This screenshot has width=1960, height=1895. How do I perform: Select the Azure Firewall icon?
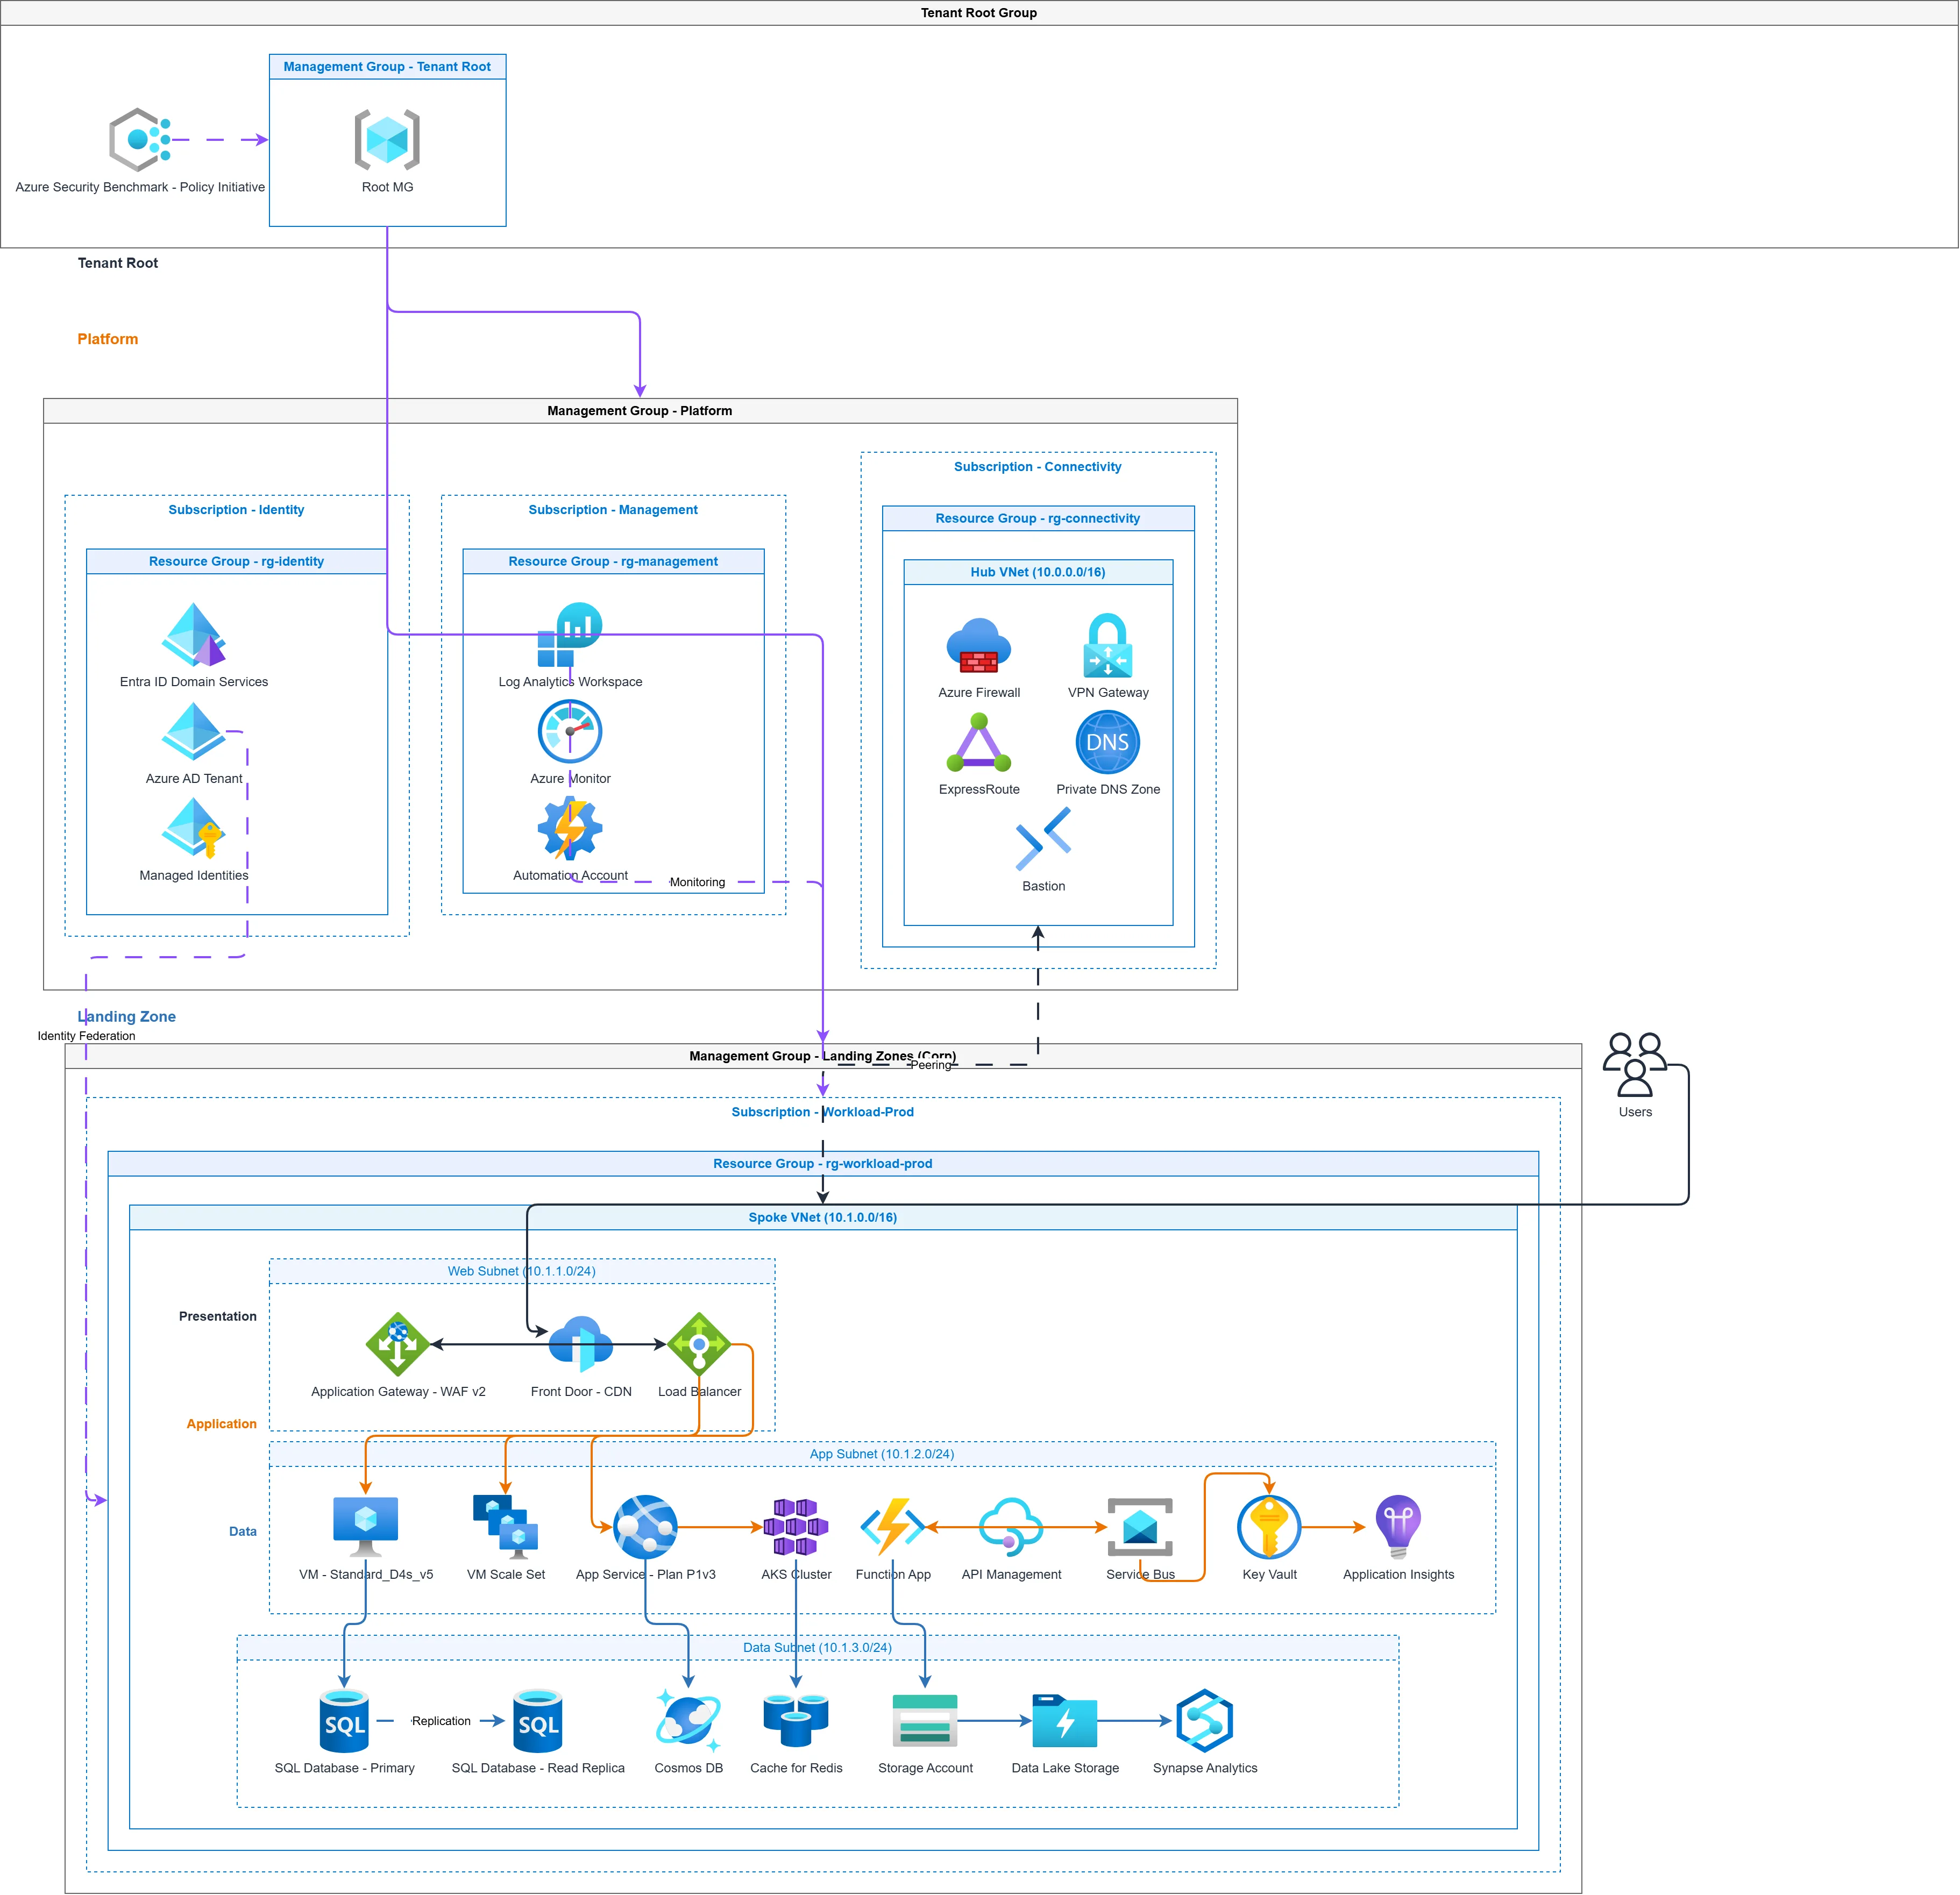(x=979, y=646)
